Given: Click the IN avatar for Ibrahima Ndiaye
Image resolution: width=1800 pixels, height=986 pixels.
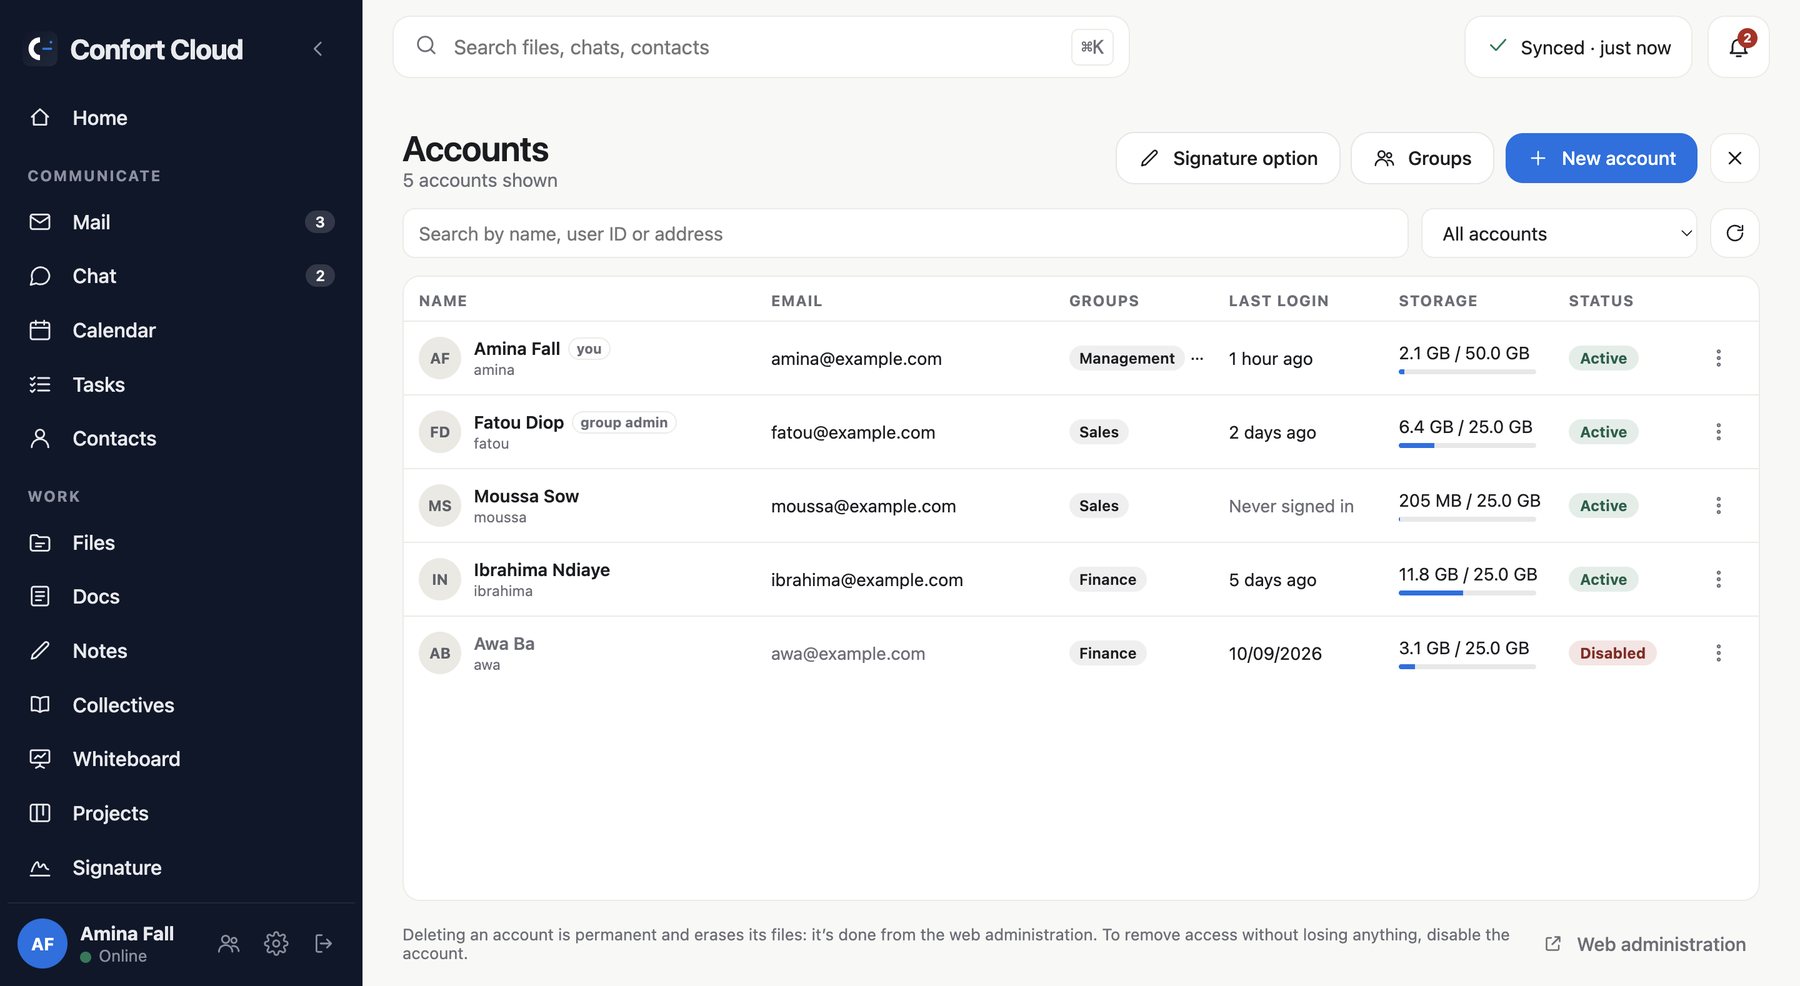Looking at the screenshot, I should tap(440, 580).
